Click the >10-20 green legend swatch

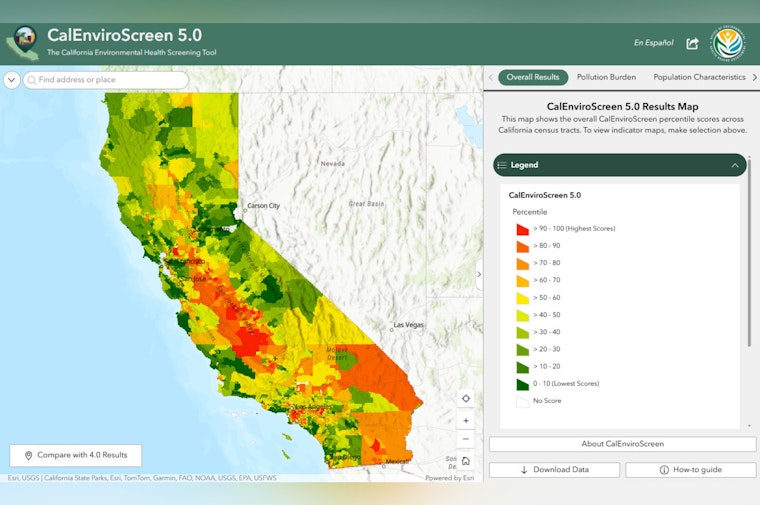click(x=522, y=367)
